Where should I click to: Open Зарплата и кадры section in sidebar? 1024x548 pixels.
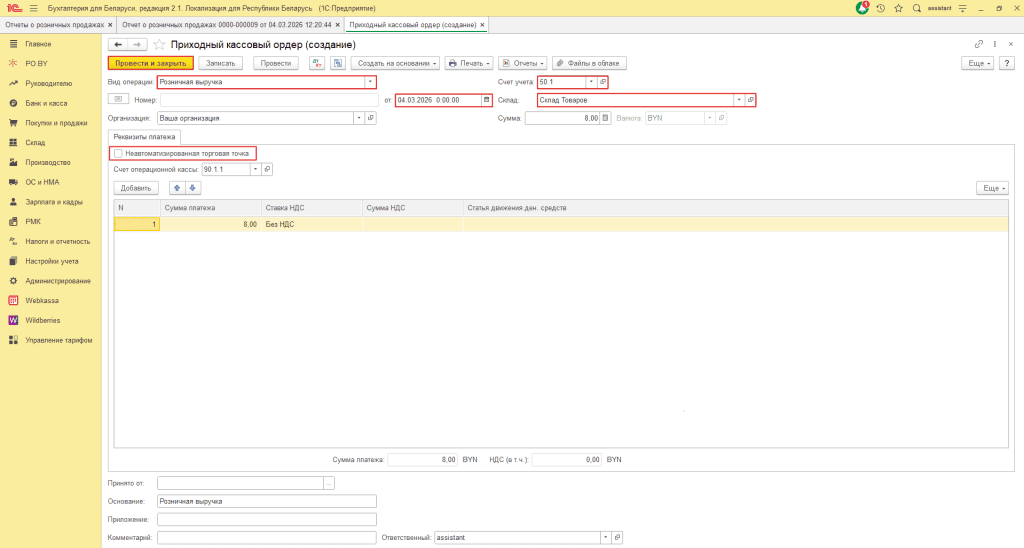coord(54,202)
